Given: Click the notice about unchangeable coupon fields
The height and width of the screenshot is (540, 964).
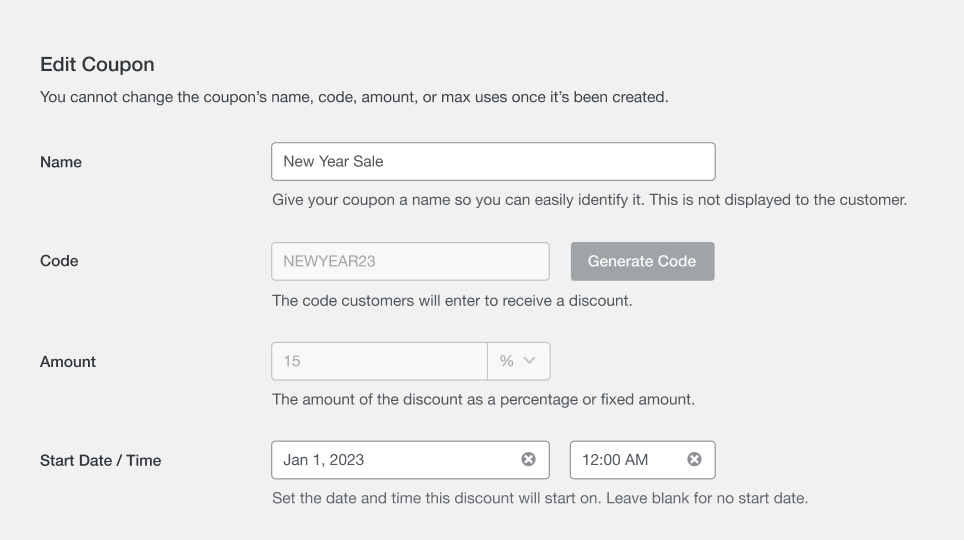Looking at the screenshot, I should pos(353,98).
